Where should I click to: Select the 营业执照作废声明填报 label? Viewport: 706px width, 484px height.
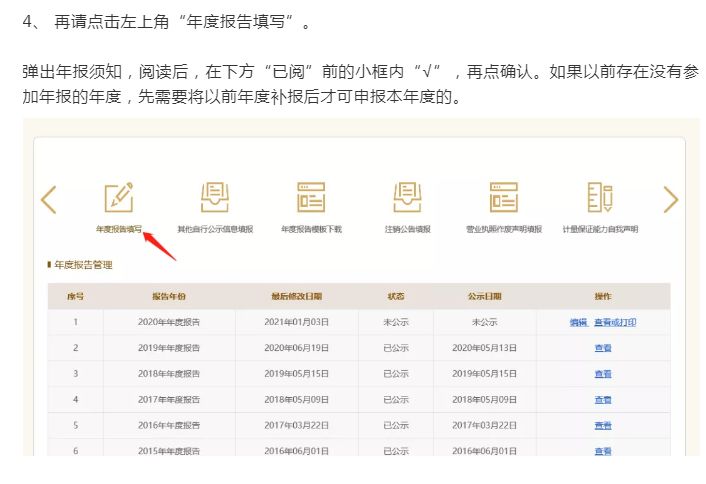[x=504, y=229]
